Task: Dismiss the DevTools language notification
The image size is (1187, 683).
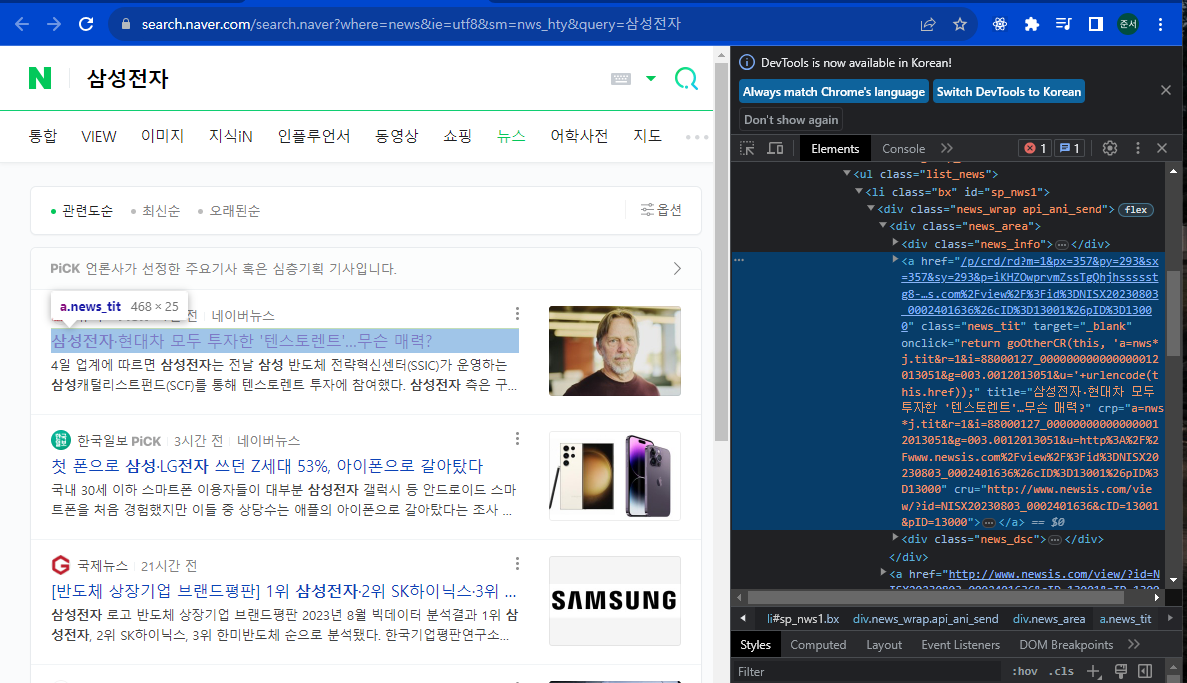Action: coord(1166,90)
